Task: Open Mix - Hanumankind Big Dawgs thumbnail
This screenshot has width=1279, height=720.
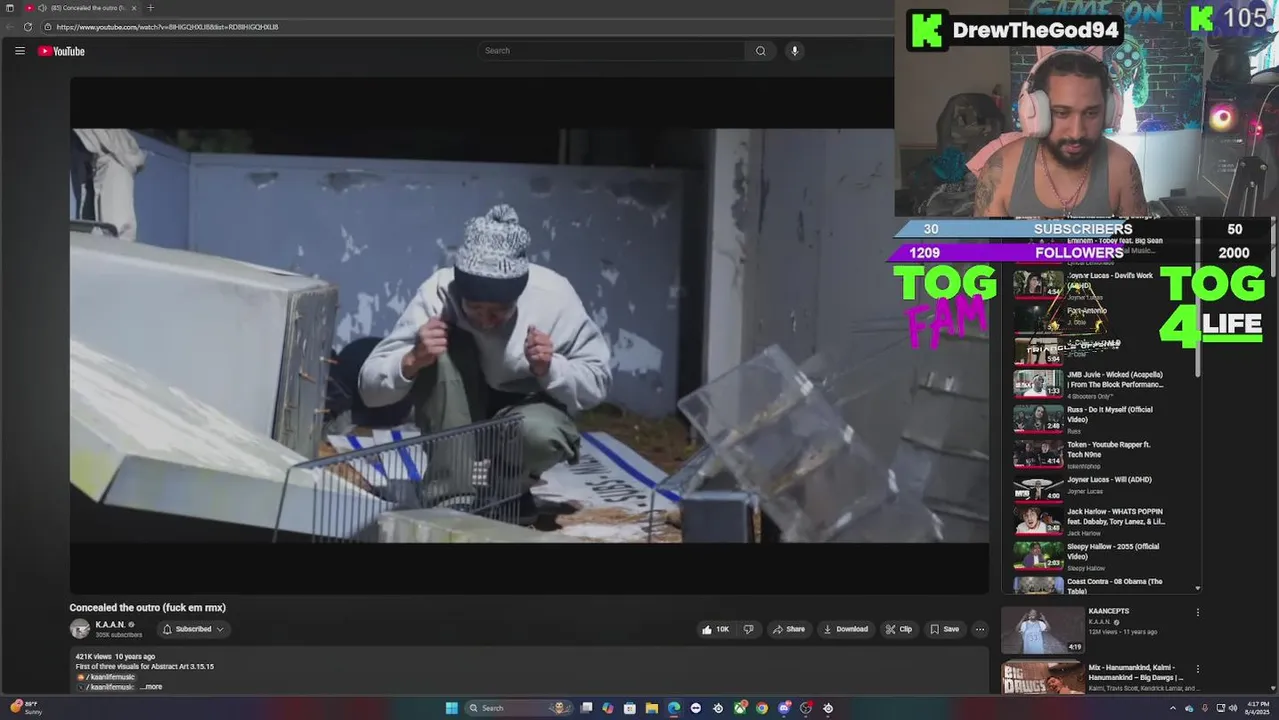Action: 1043,678
